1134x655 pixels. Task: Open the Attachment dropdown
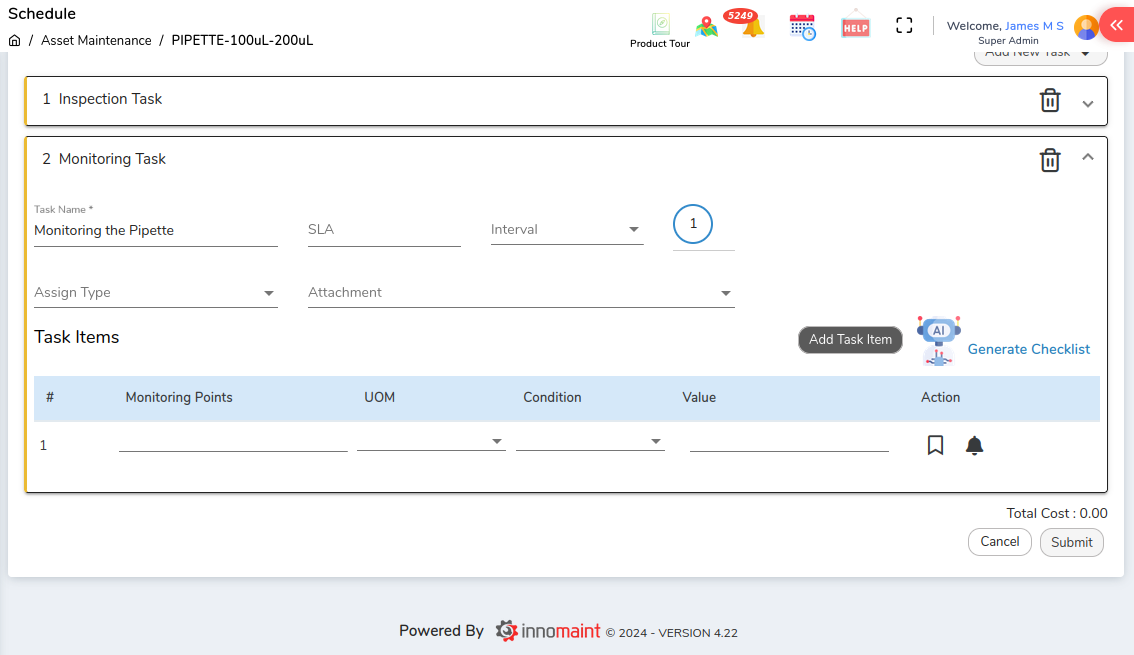click(520, 293)
